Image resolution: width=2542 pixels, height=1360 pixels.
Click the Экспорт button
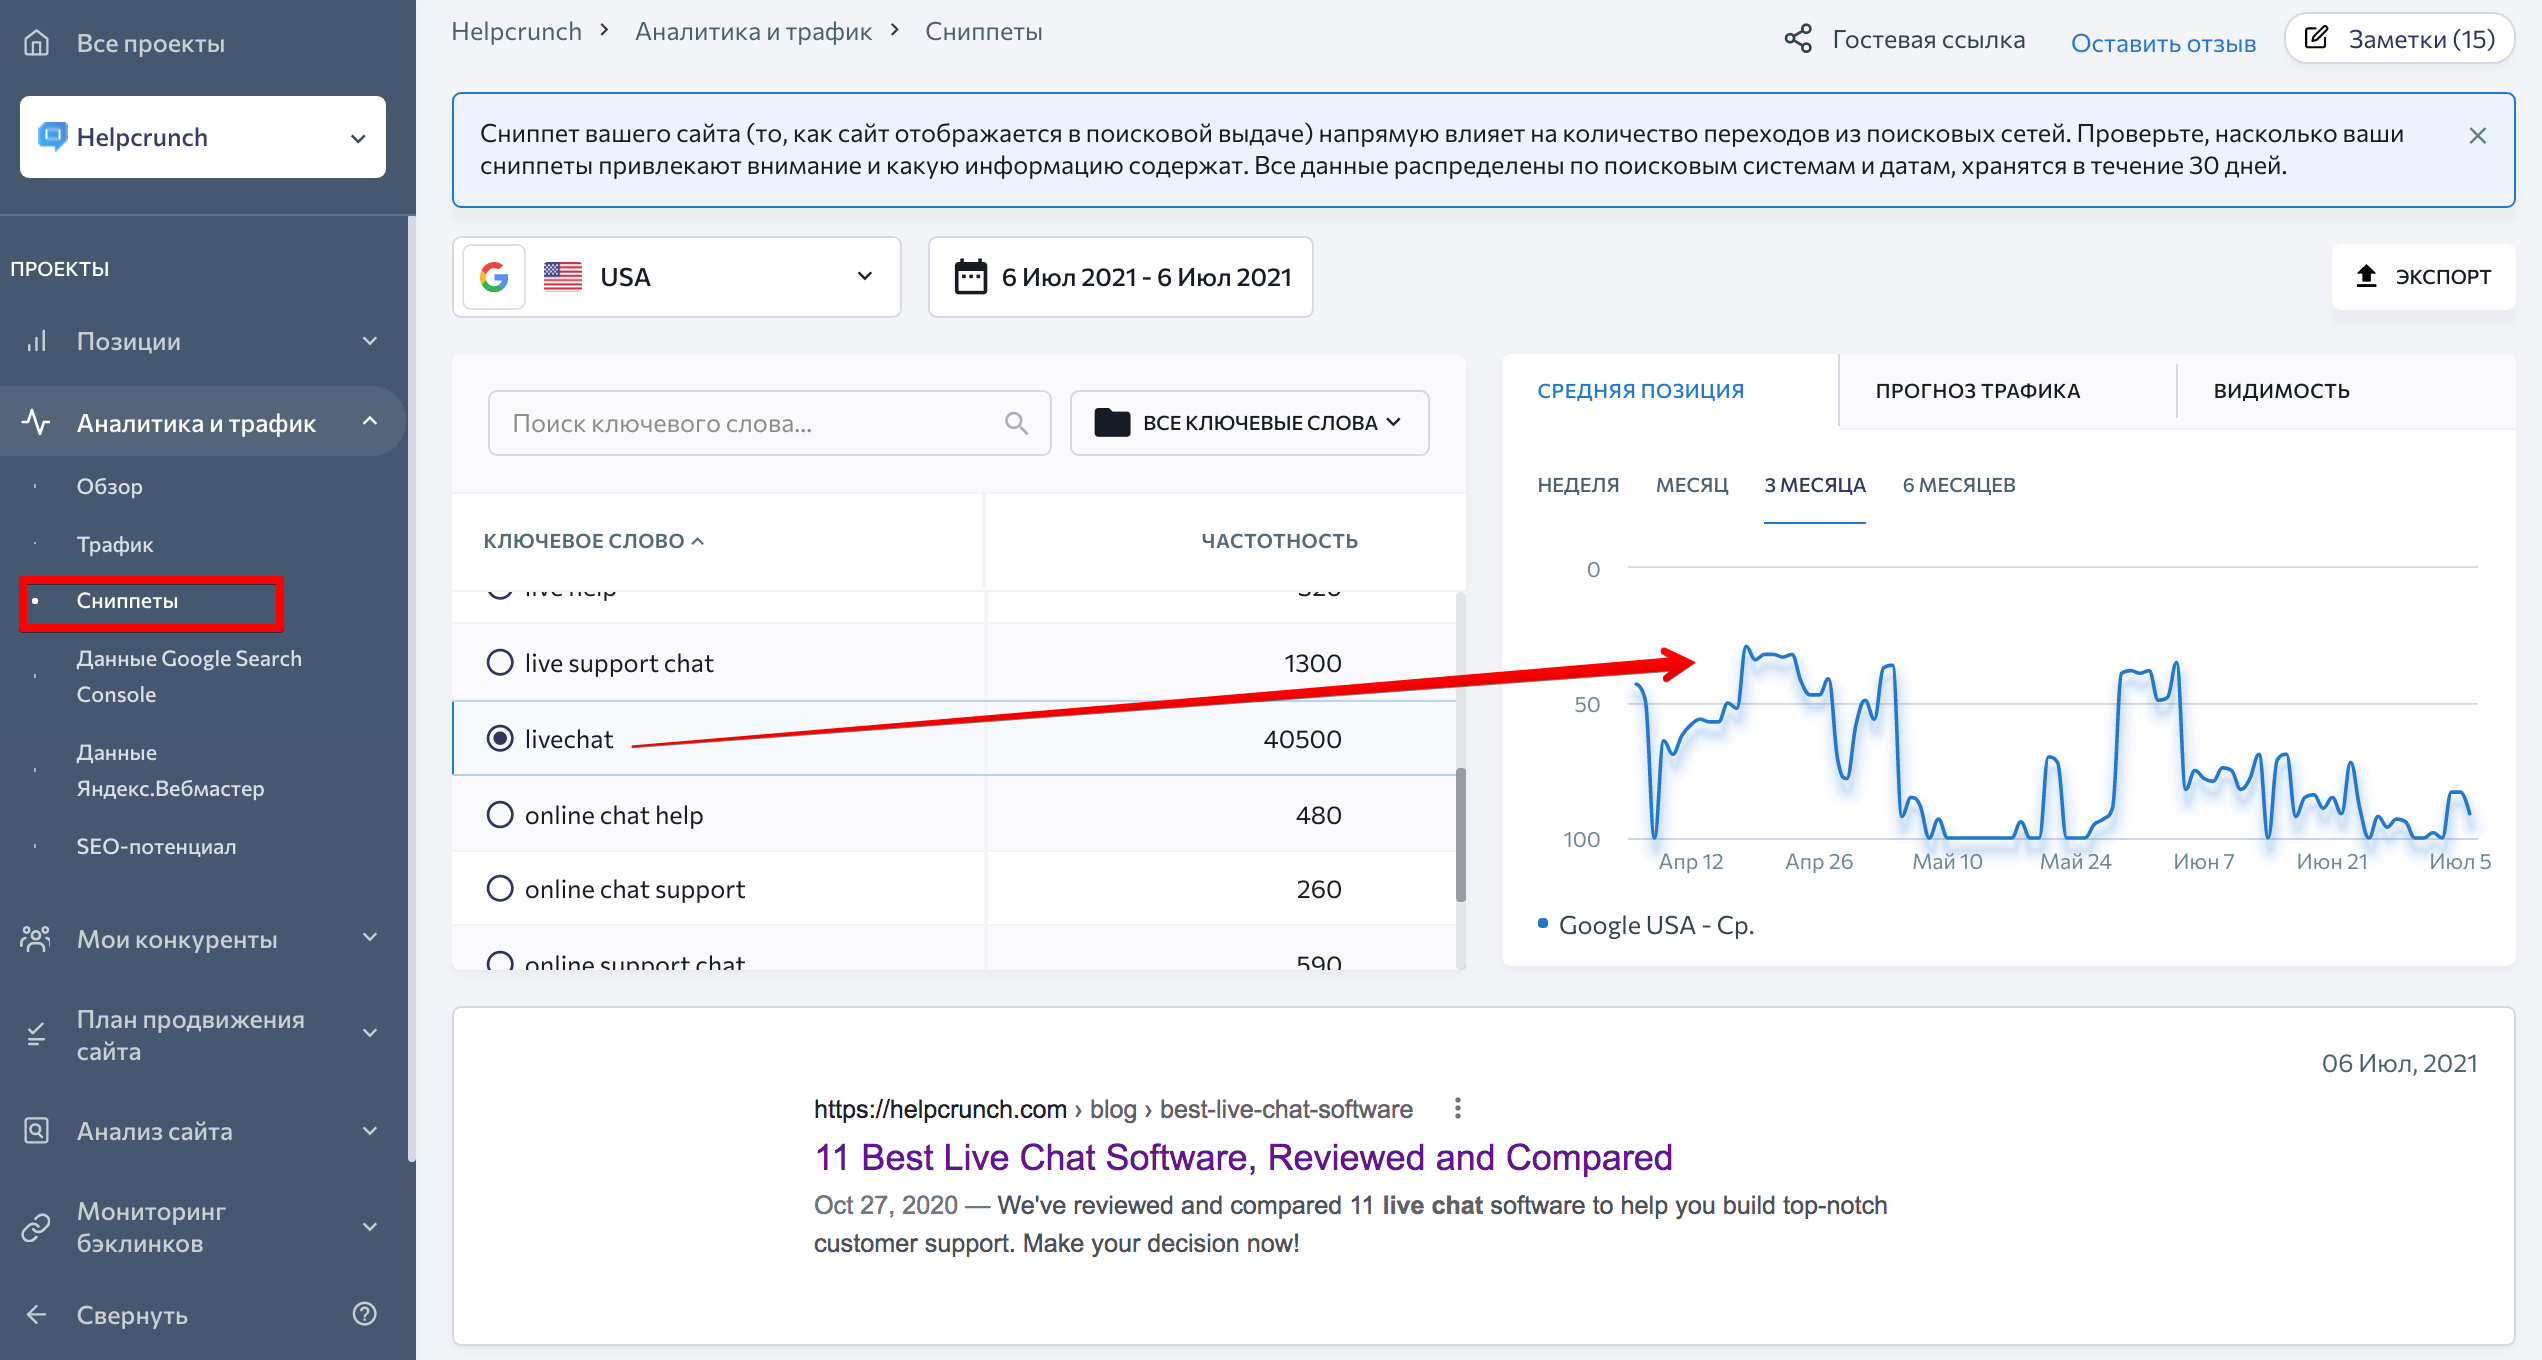[x=2423, y=277]
